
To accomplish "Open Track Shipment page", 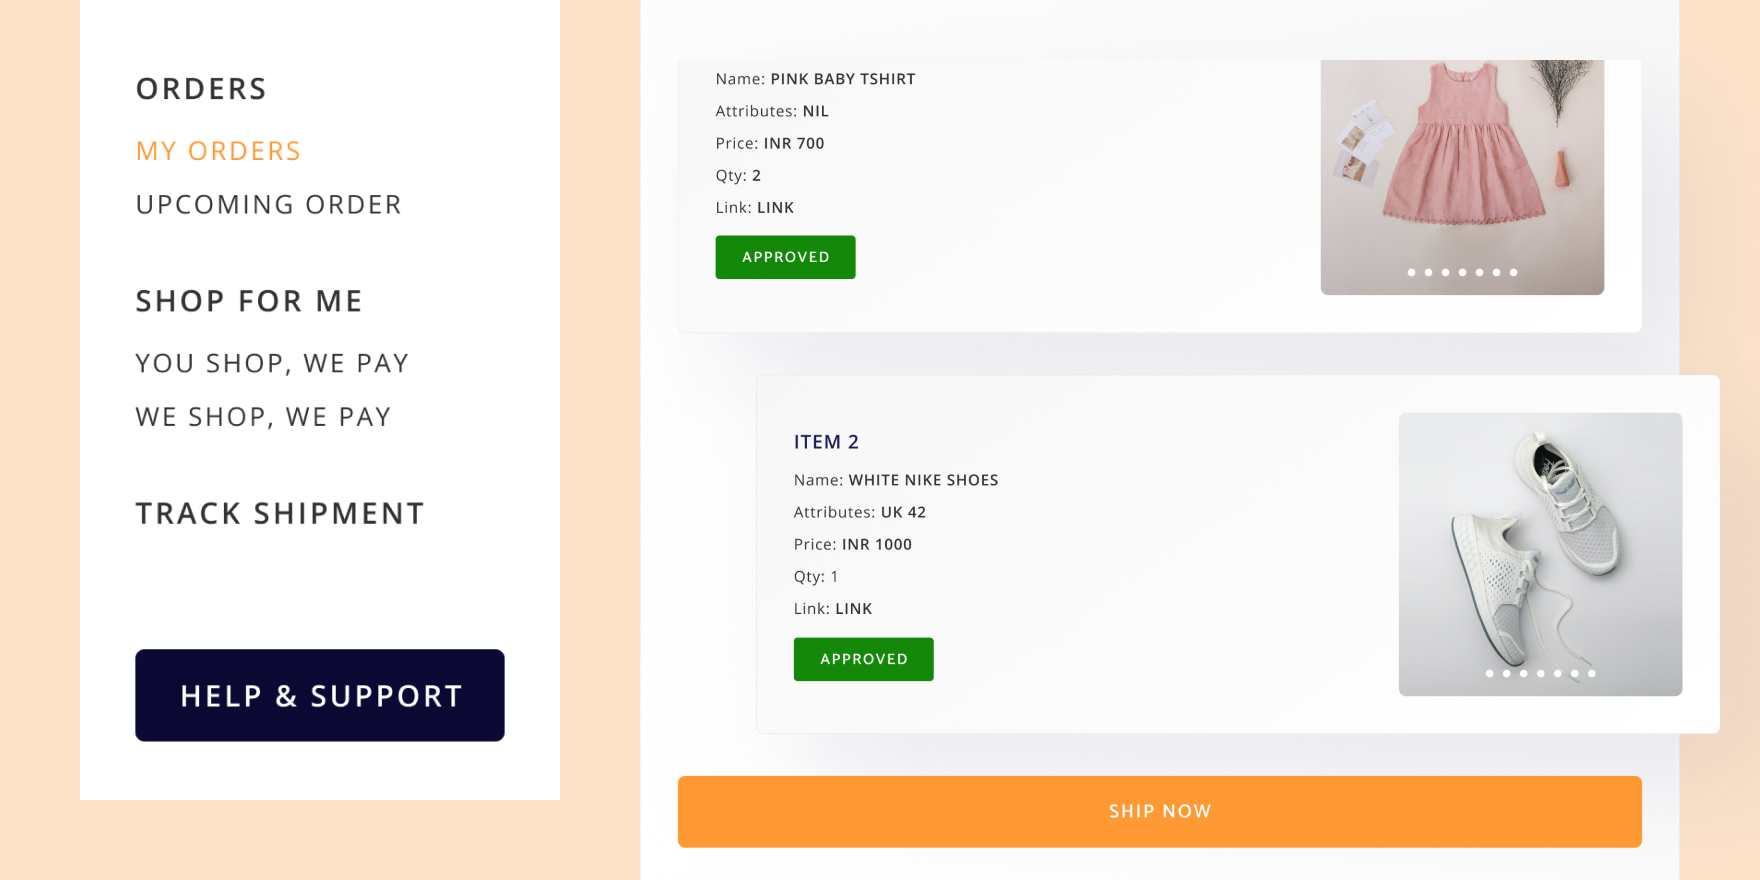I will (280, 514).
